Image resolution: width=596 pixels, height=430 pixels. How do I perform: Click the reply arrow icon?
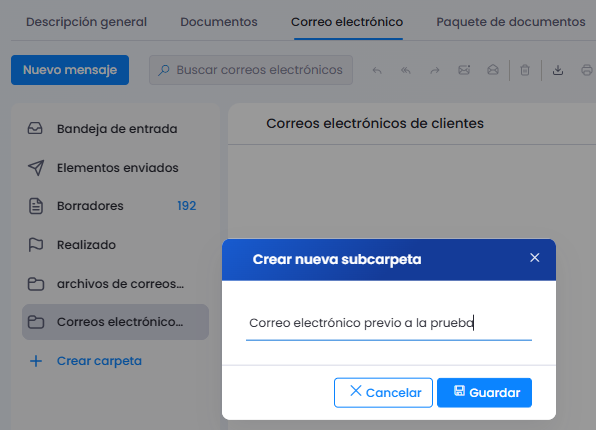377,70
